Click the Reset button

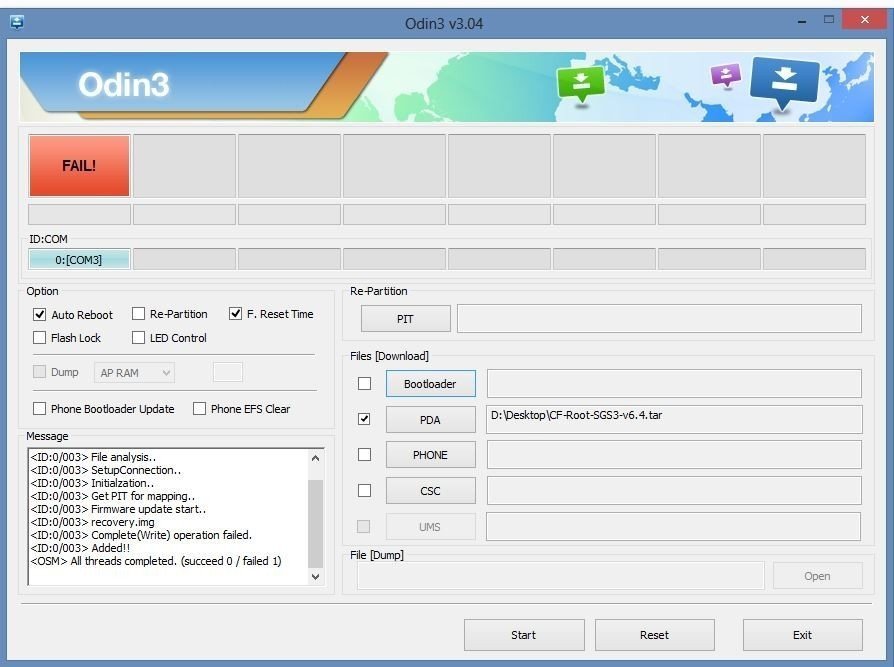click(655, 635)
